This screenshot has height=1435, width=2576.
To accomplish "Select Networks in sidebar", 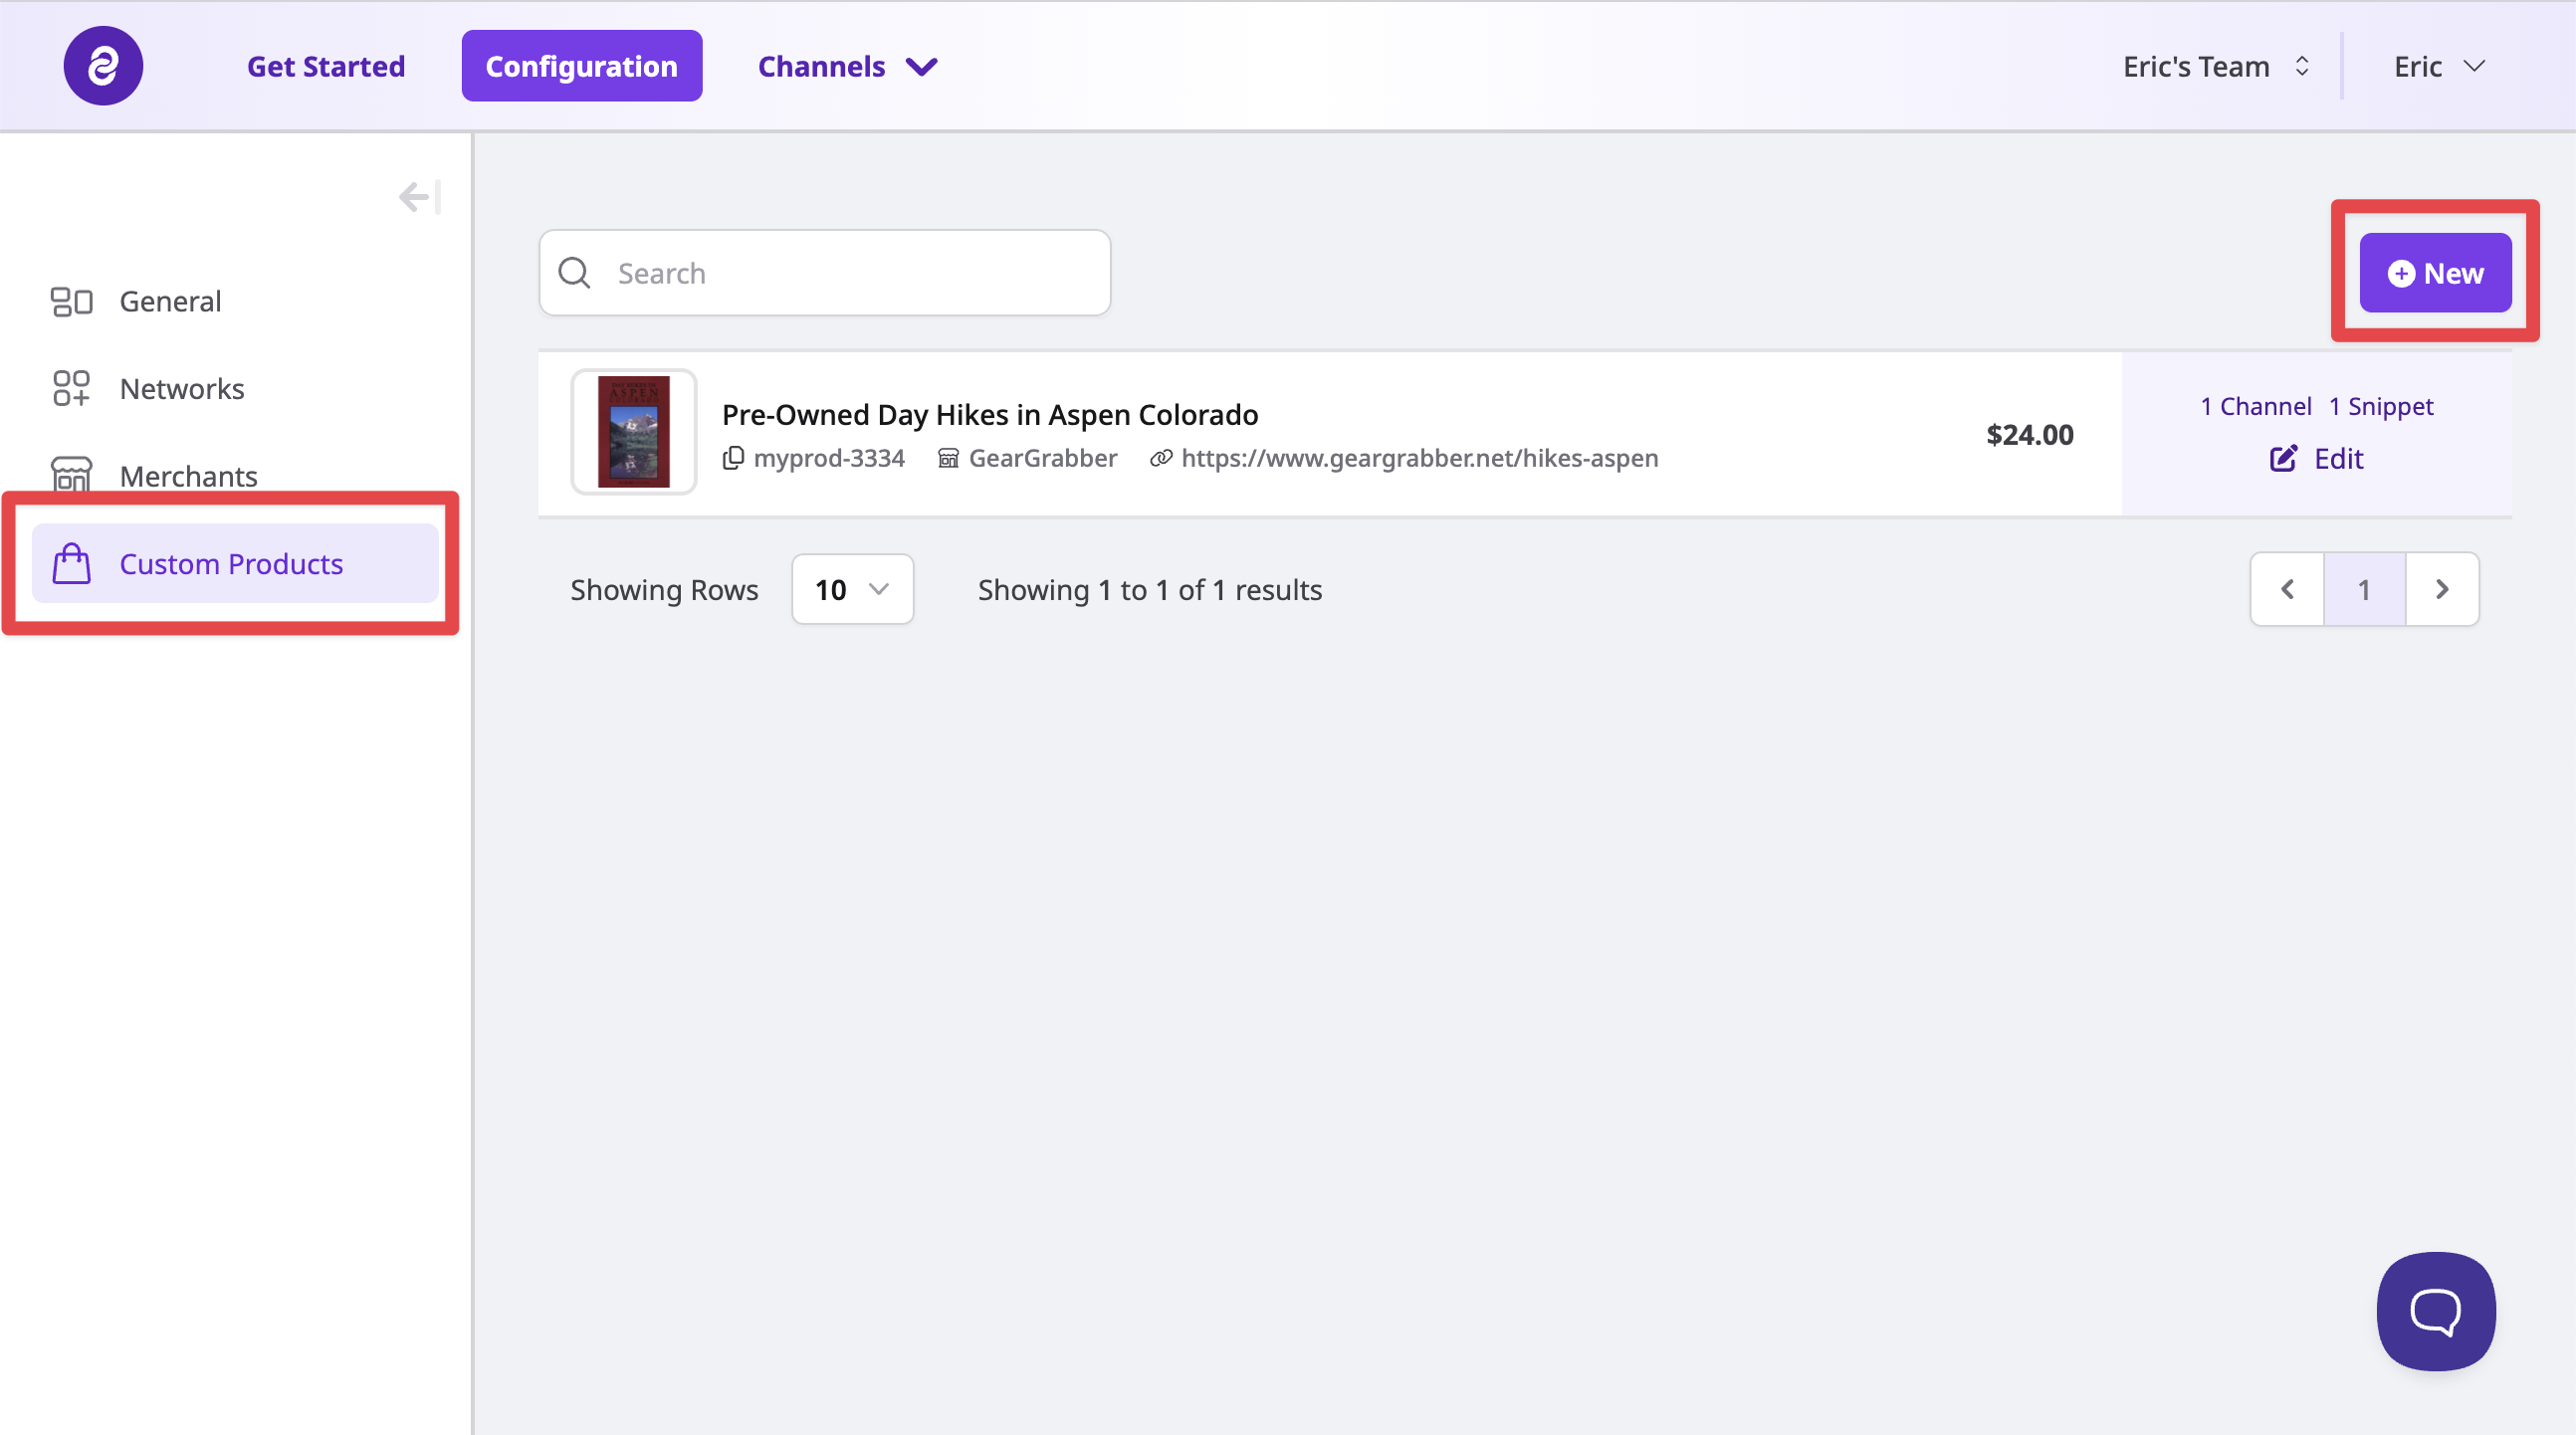I will [181, 388].
